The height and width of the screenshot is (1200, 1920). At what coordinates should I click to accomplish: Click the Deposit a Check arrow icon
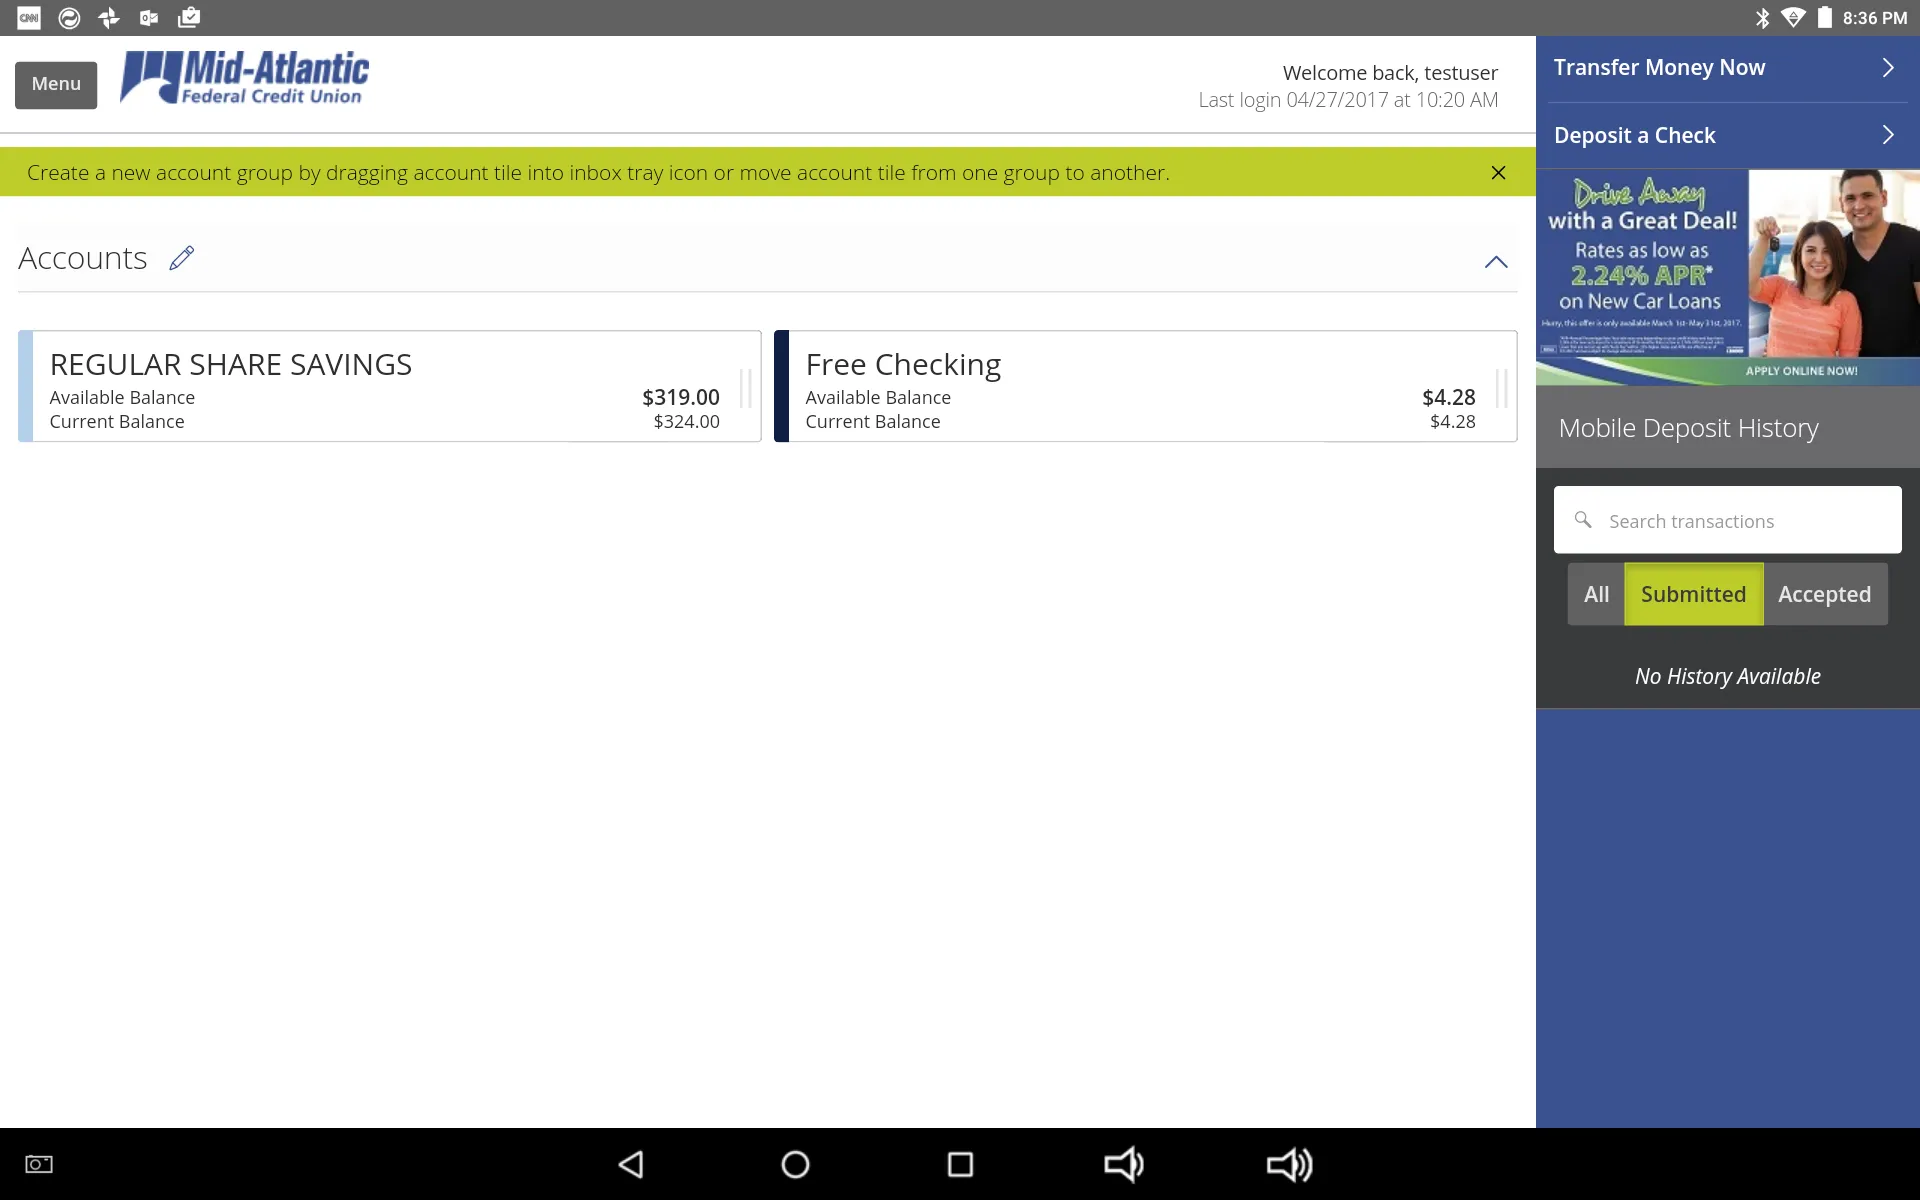tap(1888, 134)
